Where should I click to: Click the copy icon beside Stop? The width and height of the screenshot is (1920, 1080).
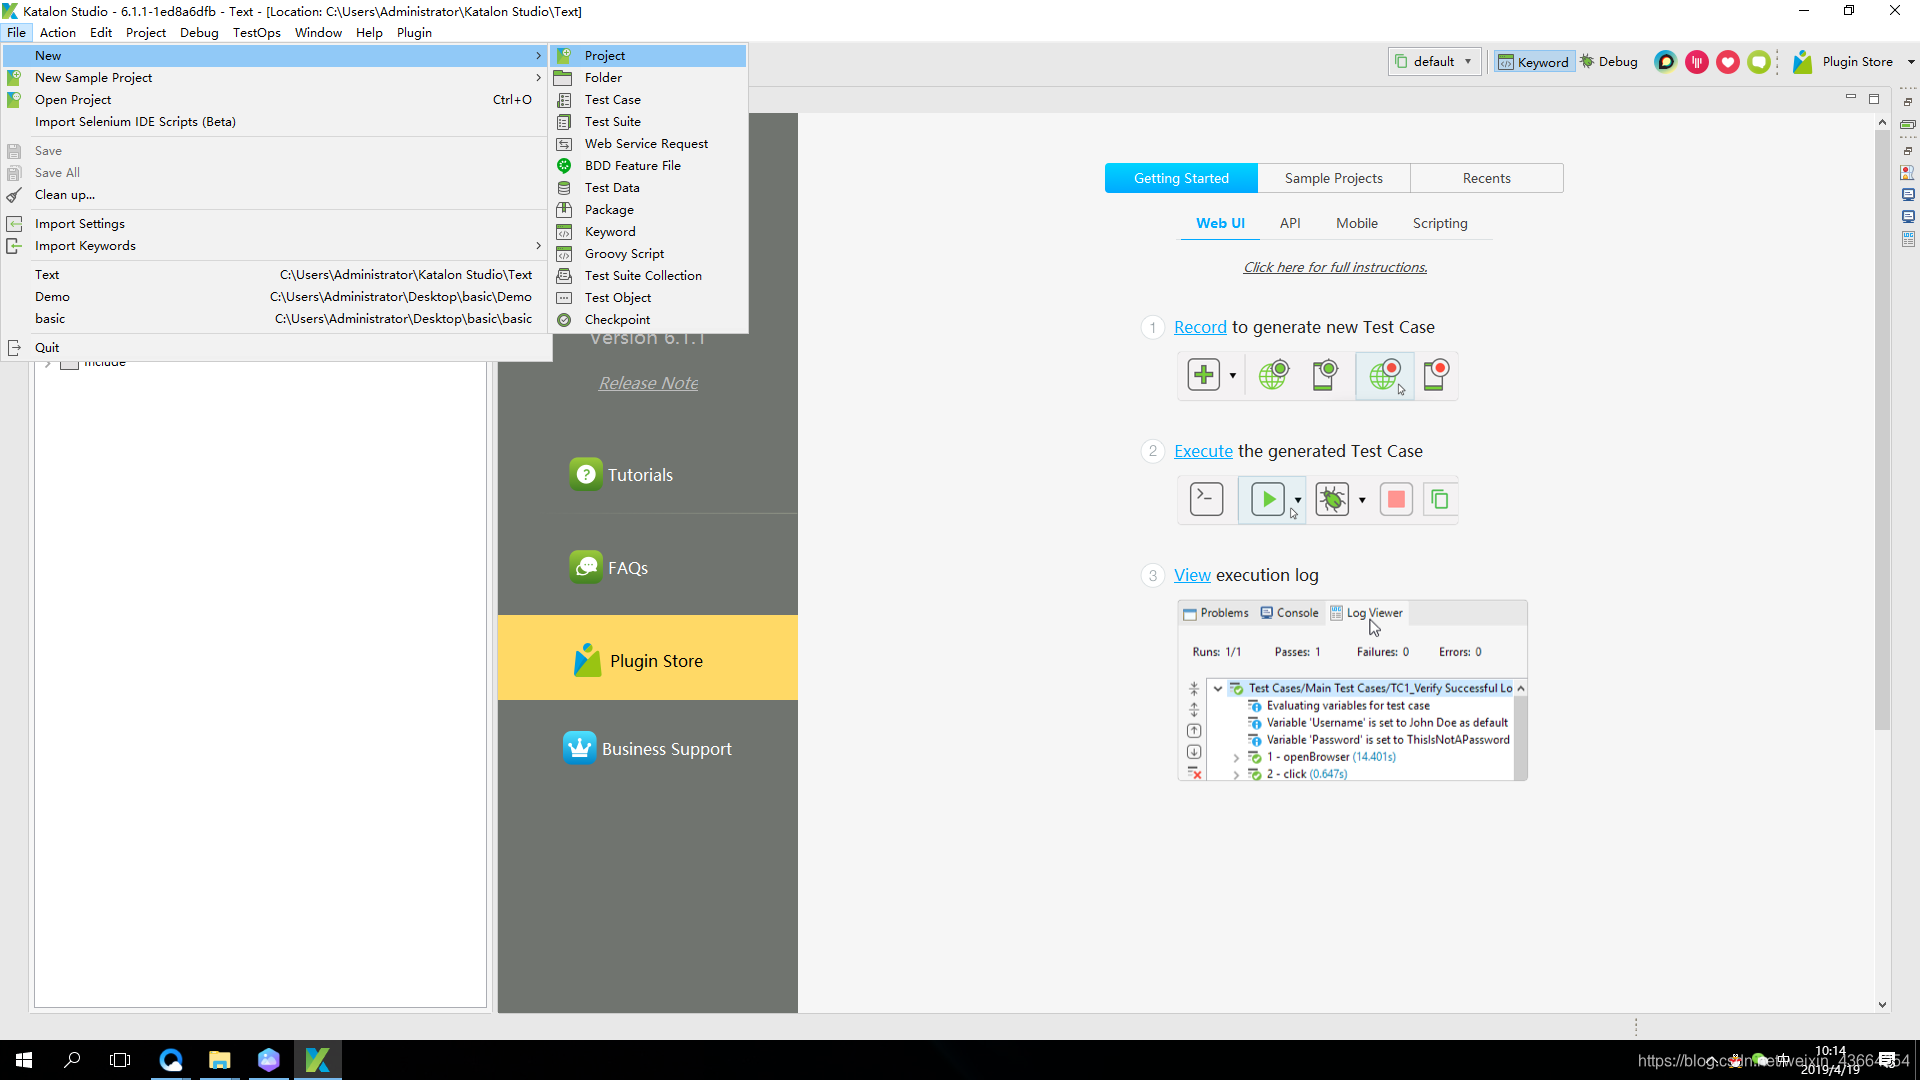1439,499
